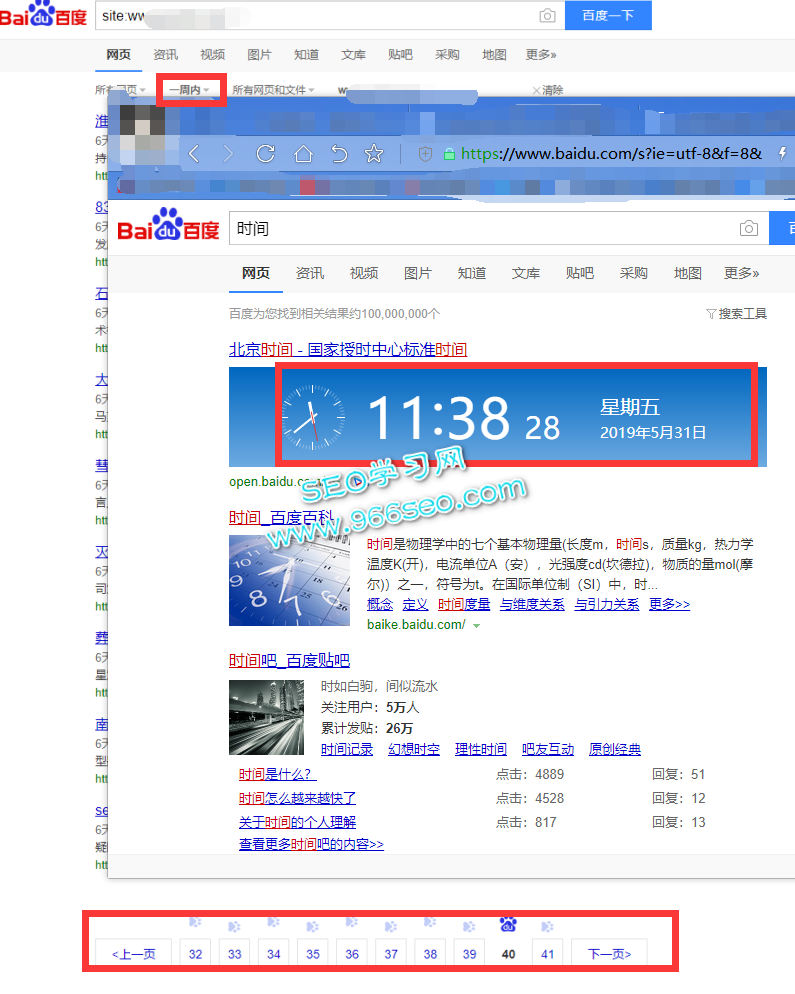Click the lightning speed-mode icon
Viewport: 795px width, 994px height.
782,153
